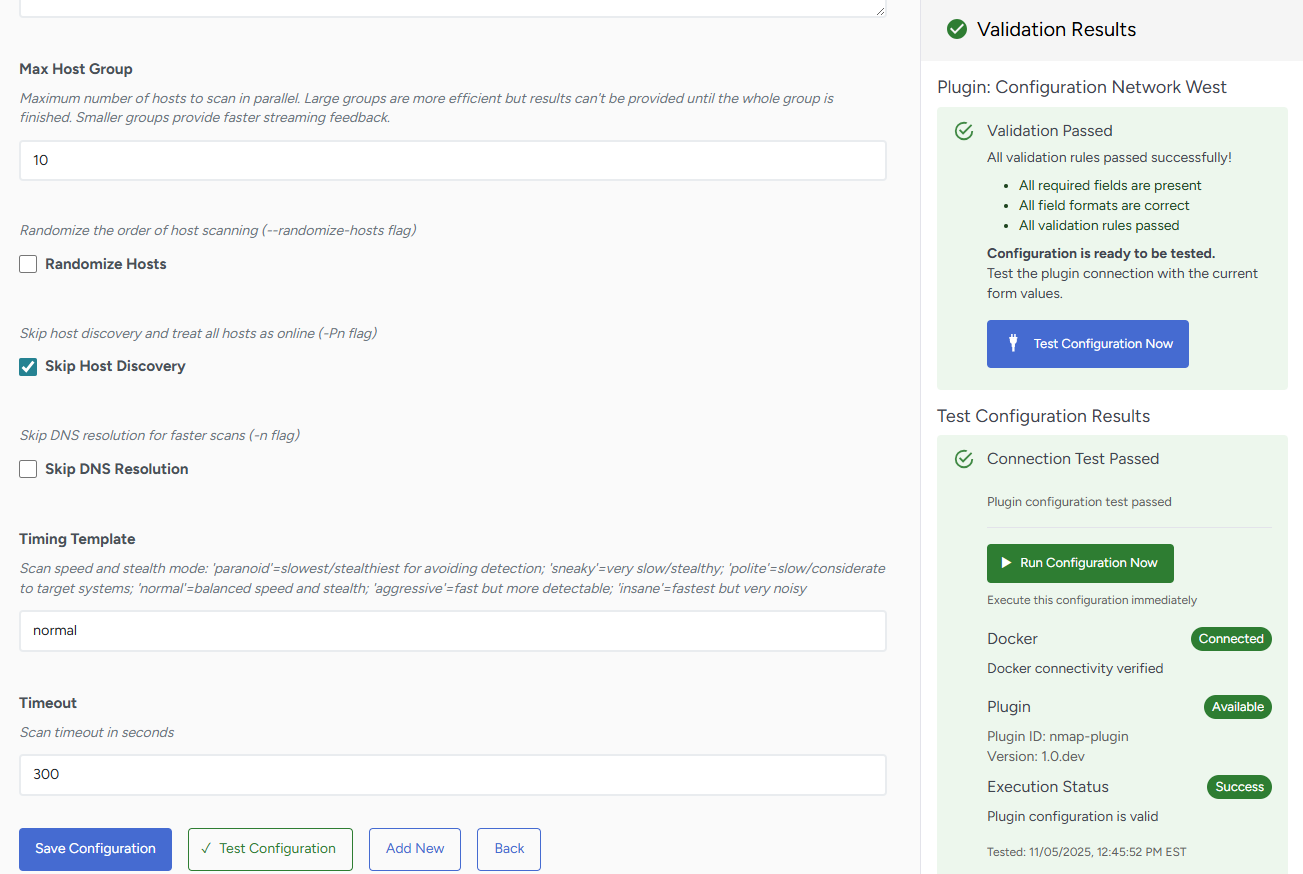Go back using the Back button
The width and height of the screenshot is (1303, 874).
point(508,849)
